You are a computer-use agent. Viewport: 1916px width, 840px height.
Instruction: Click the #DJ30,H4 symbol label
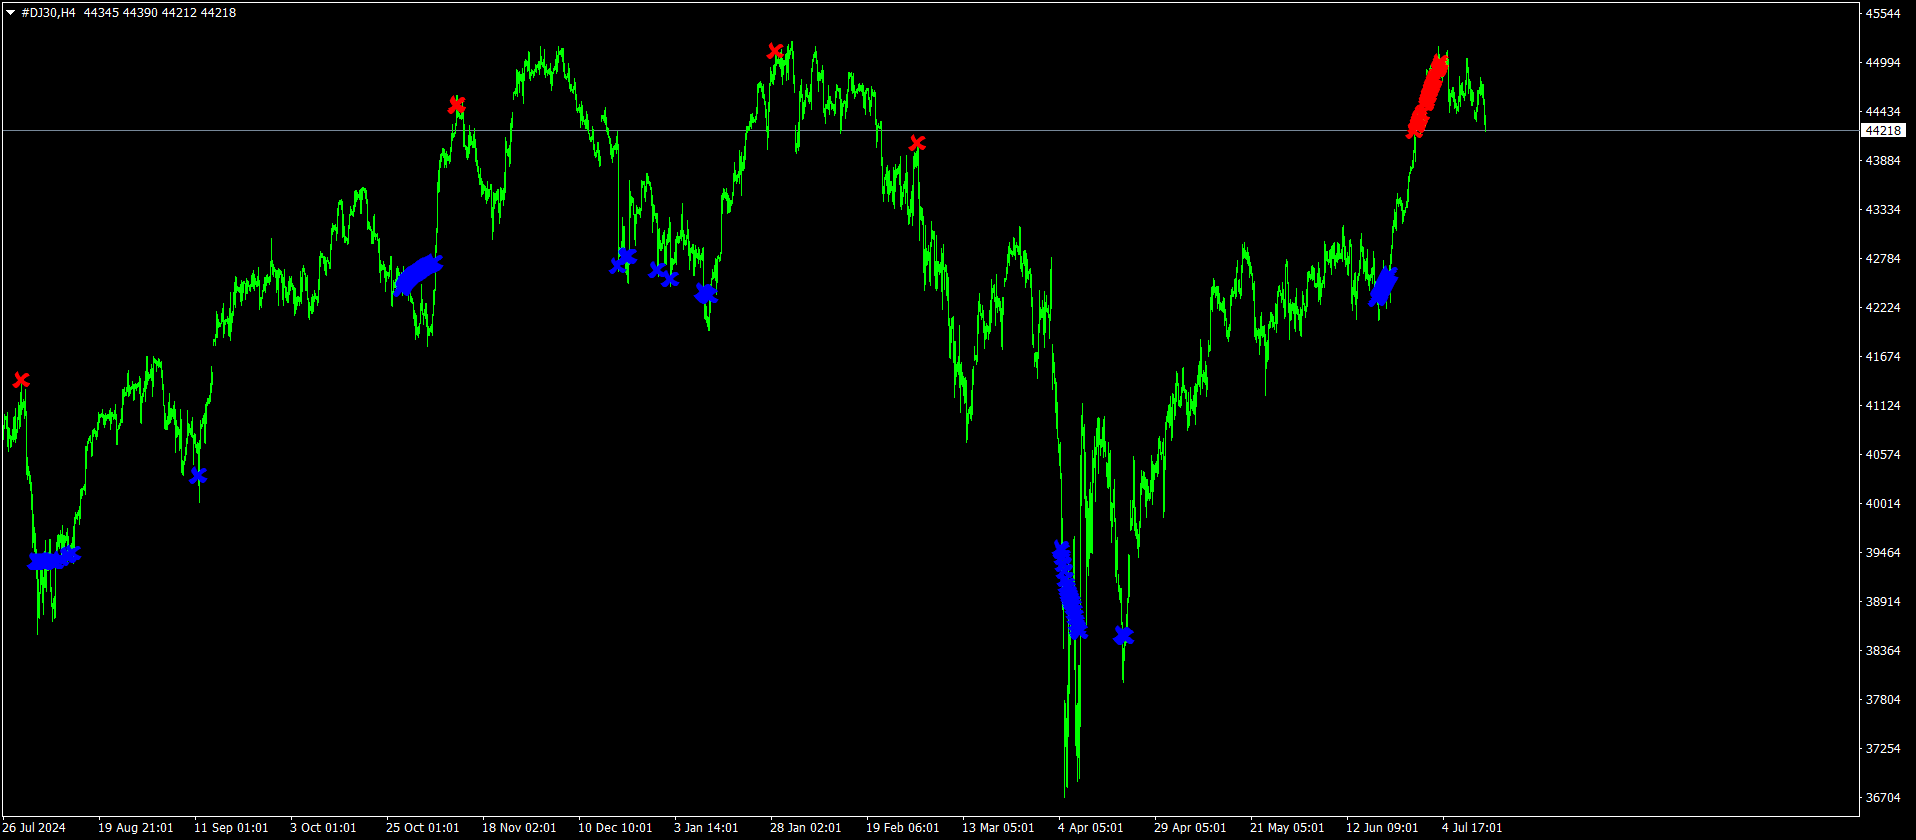tap(48, 13)
